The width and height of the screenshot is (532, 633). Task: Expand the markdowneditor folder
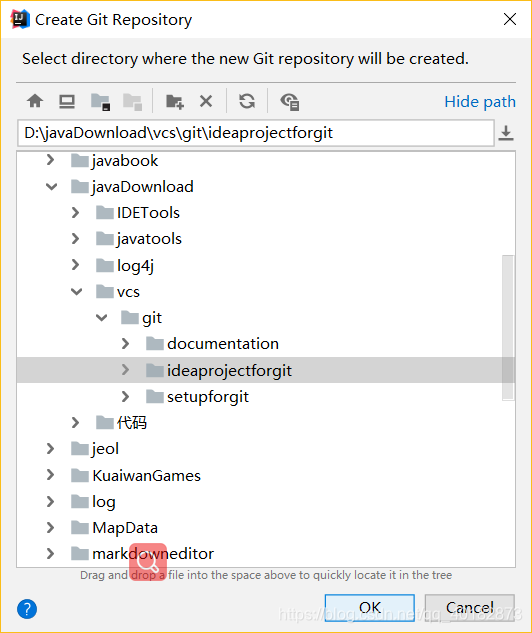50,553
